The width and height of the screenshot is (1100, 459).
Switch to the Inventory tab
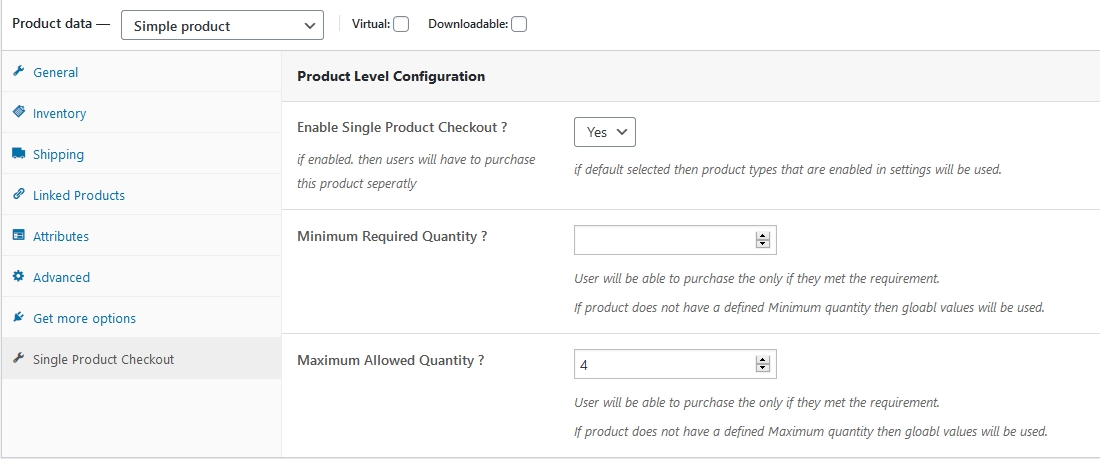pyautogui.click(x=59, y=114)
